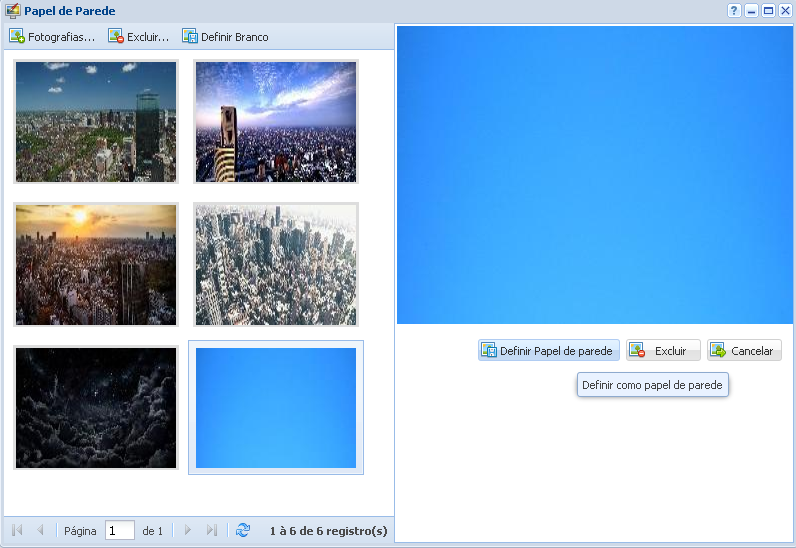Click the page number input field
The width and height of the screenshot is (796, 548).
[x=119, y=531]
